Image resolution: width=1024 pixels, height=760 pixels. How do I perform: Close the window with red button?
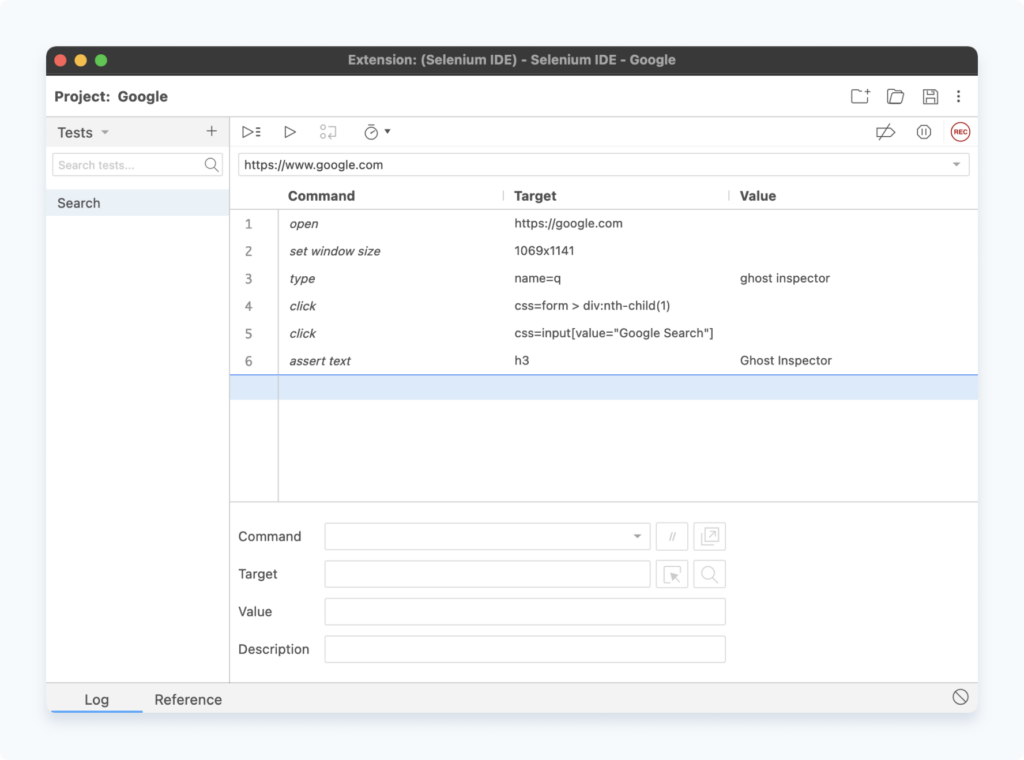(61, 60)
